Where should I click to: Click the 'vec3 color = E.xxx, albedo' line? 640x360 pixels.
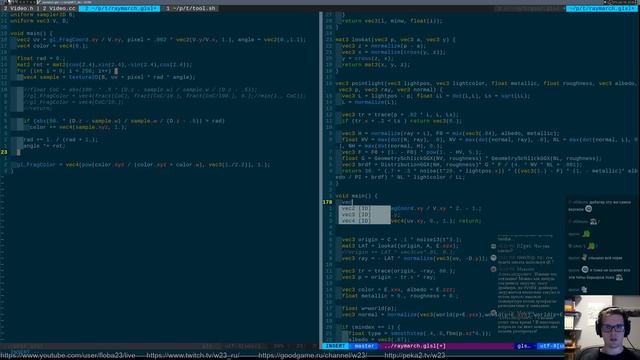pyautogui.click(x=398, y=290)
